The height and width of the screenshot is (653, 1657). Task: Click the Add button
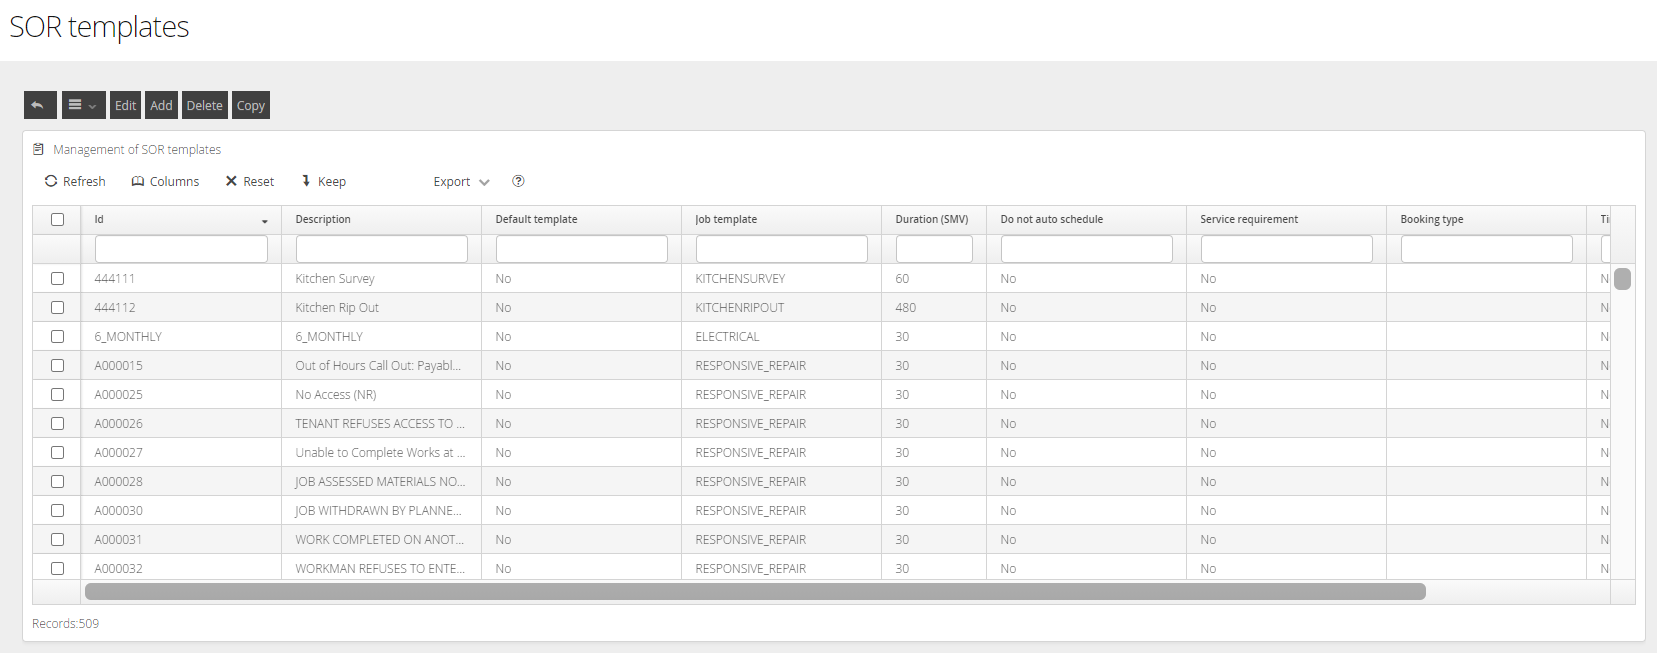(161, 105)
